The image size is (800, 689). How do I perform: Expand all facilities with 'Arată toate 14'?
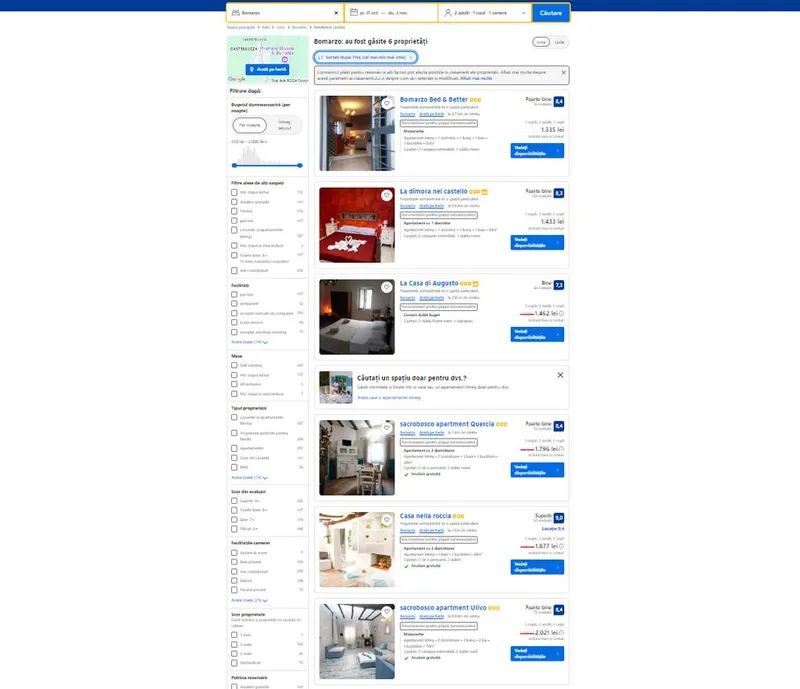[250, 342]
